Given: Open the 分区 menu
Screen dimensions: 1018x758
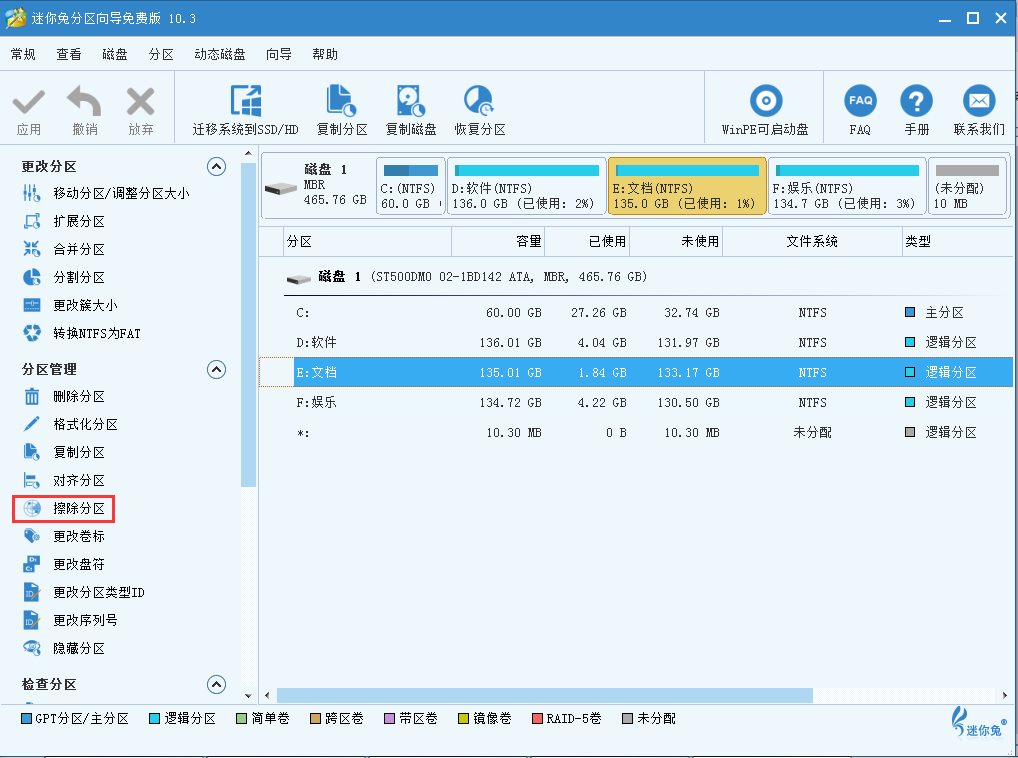Looking at the screenshot, I should tap(161, 55).
